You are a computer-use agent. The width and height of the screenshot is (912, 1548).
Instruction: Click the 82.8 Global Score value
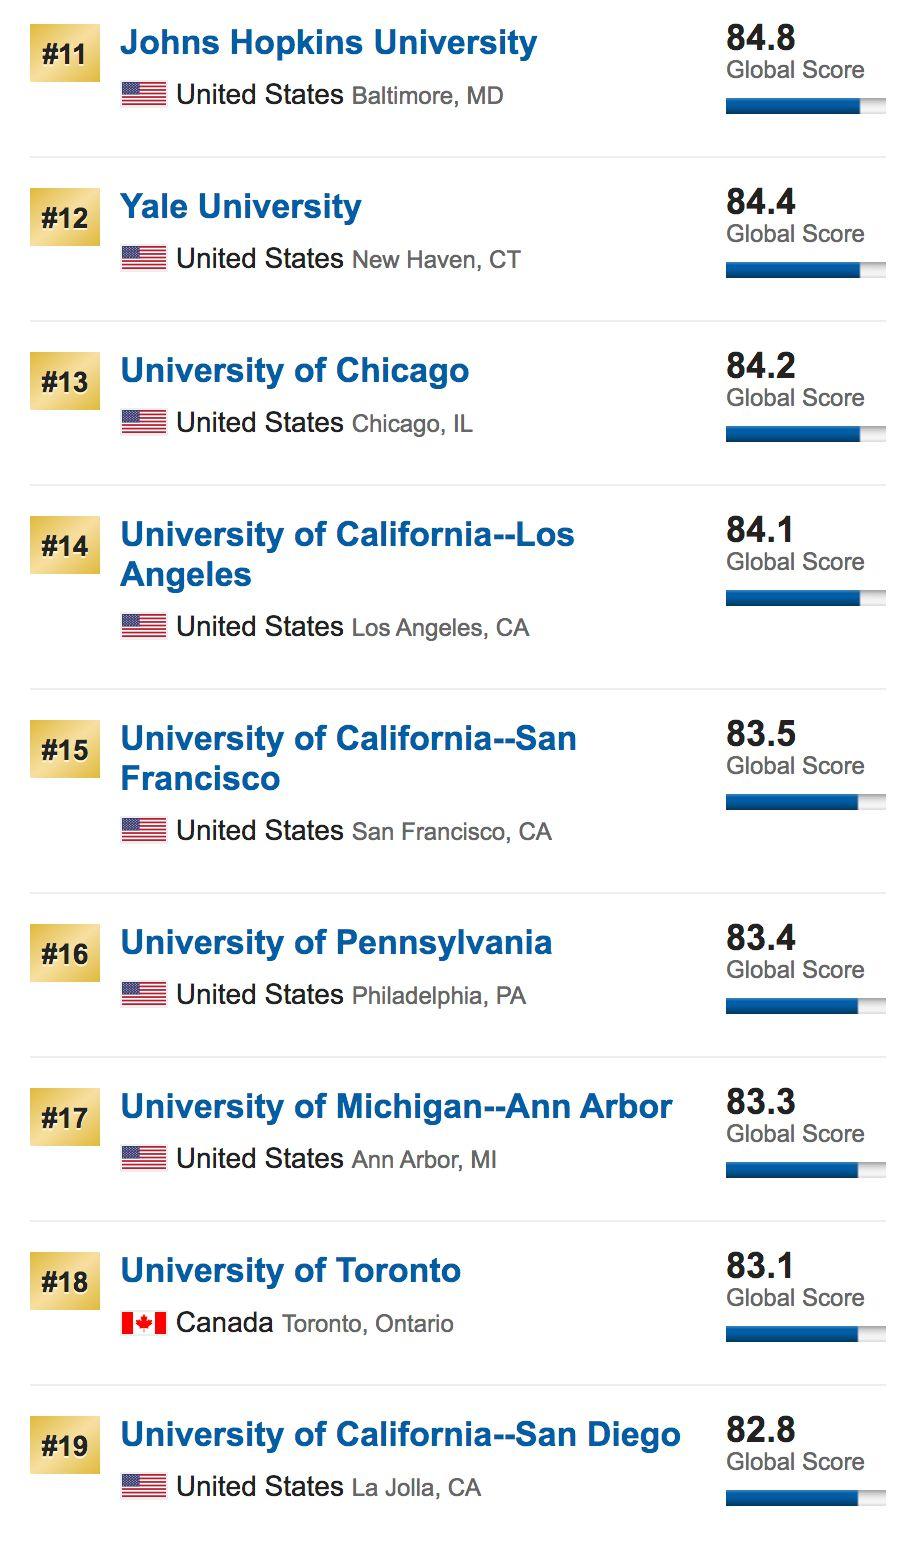[x=761, y=1430]
